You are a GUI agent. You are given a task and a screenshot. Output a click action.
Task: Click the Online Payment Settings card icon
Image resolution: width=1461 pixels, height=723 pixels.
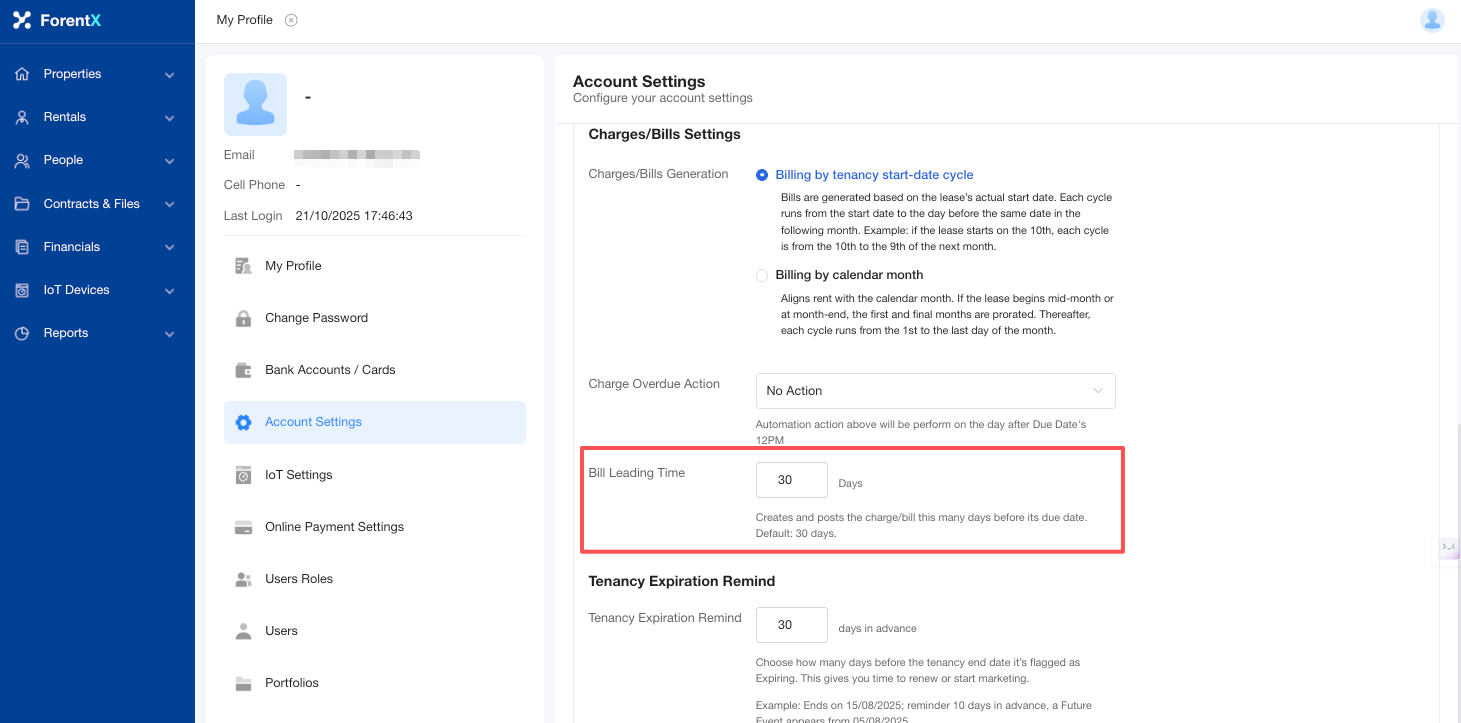tap(243, 527)
